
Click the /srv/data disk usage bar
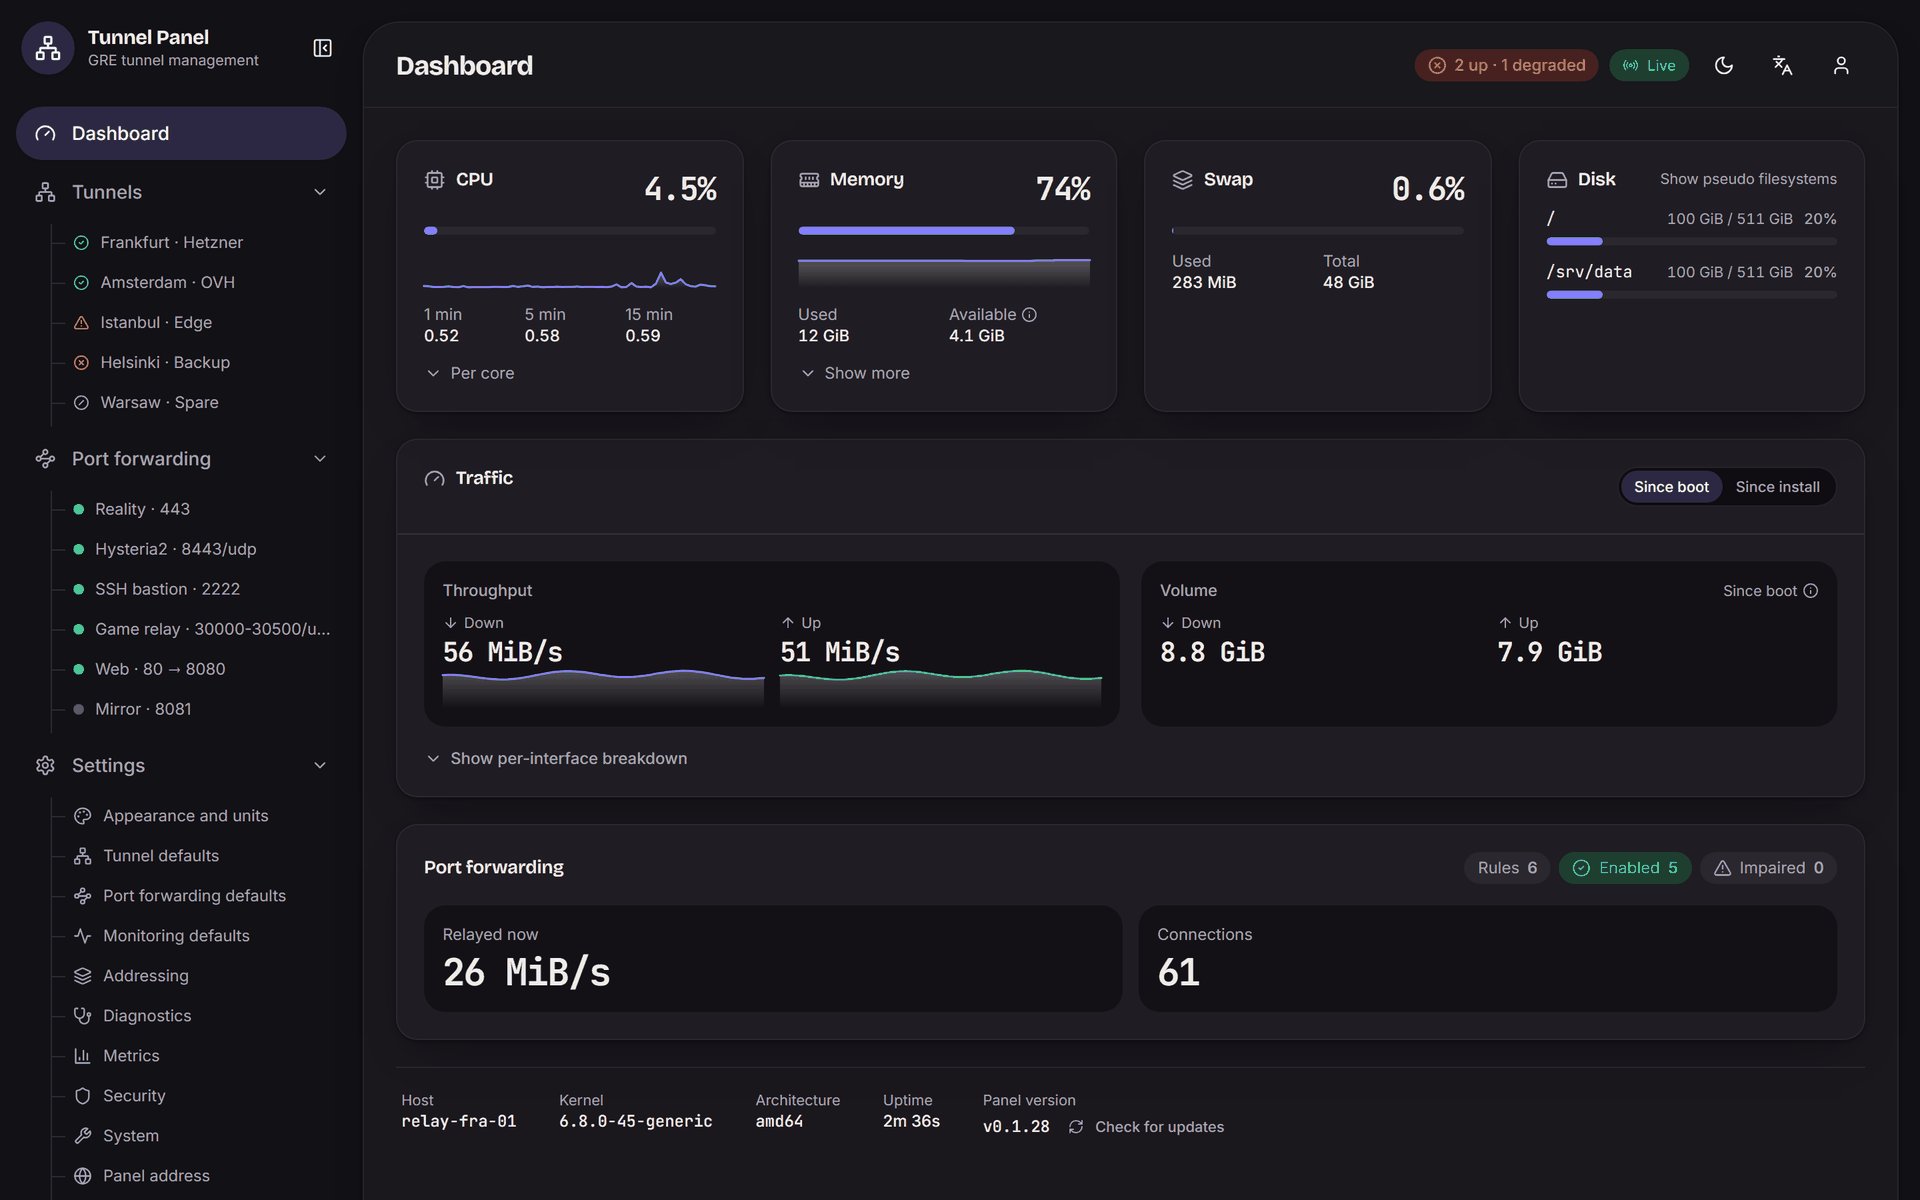click(x=1692, y=295)
